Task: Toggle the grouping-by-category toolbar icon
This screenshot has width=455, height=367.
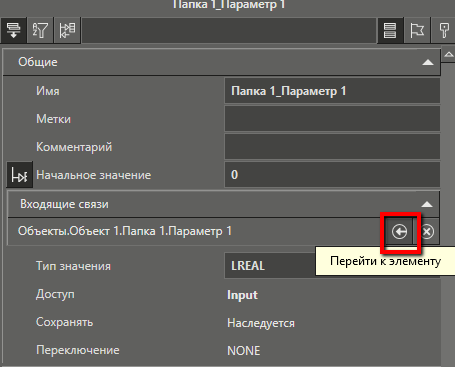Action: 13,31
